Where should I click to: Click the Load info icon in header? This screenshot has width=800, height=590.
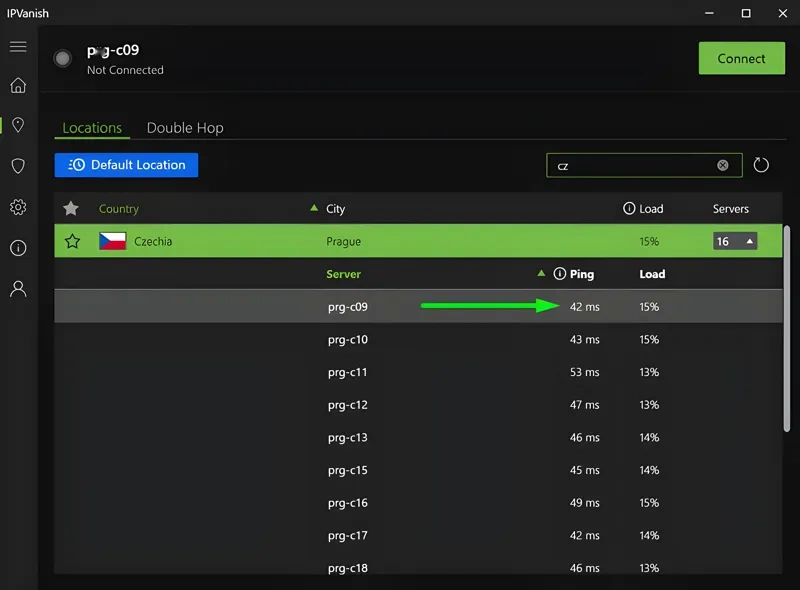point(629,208)
